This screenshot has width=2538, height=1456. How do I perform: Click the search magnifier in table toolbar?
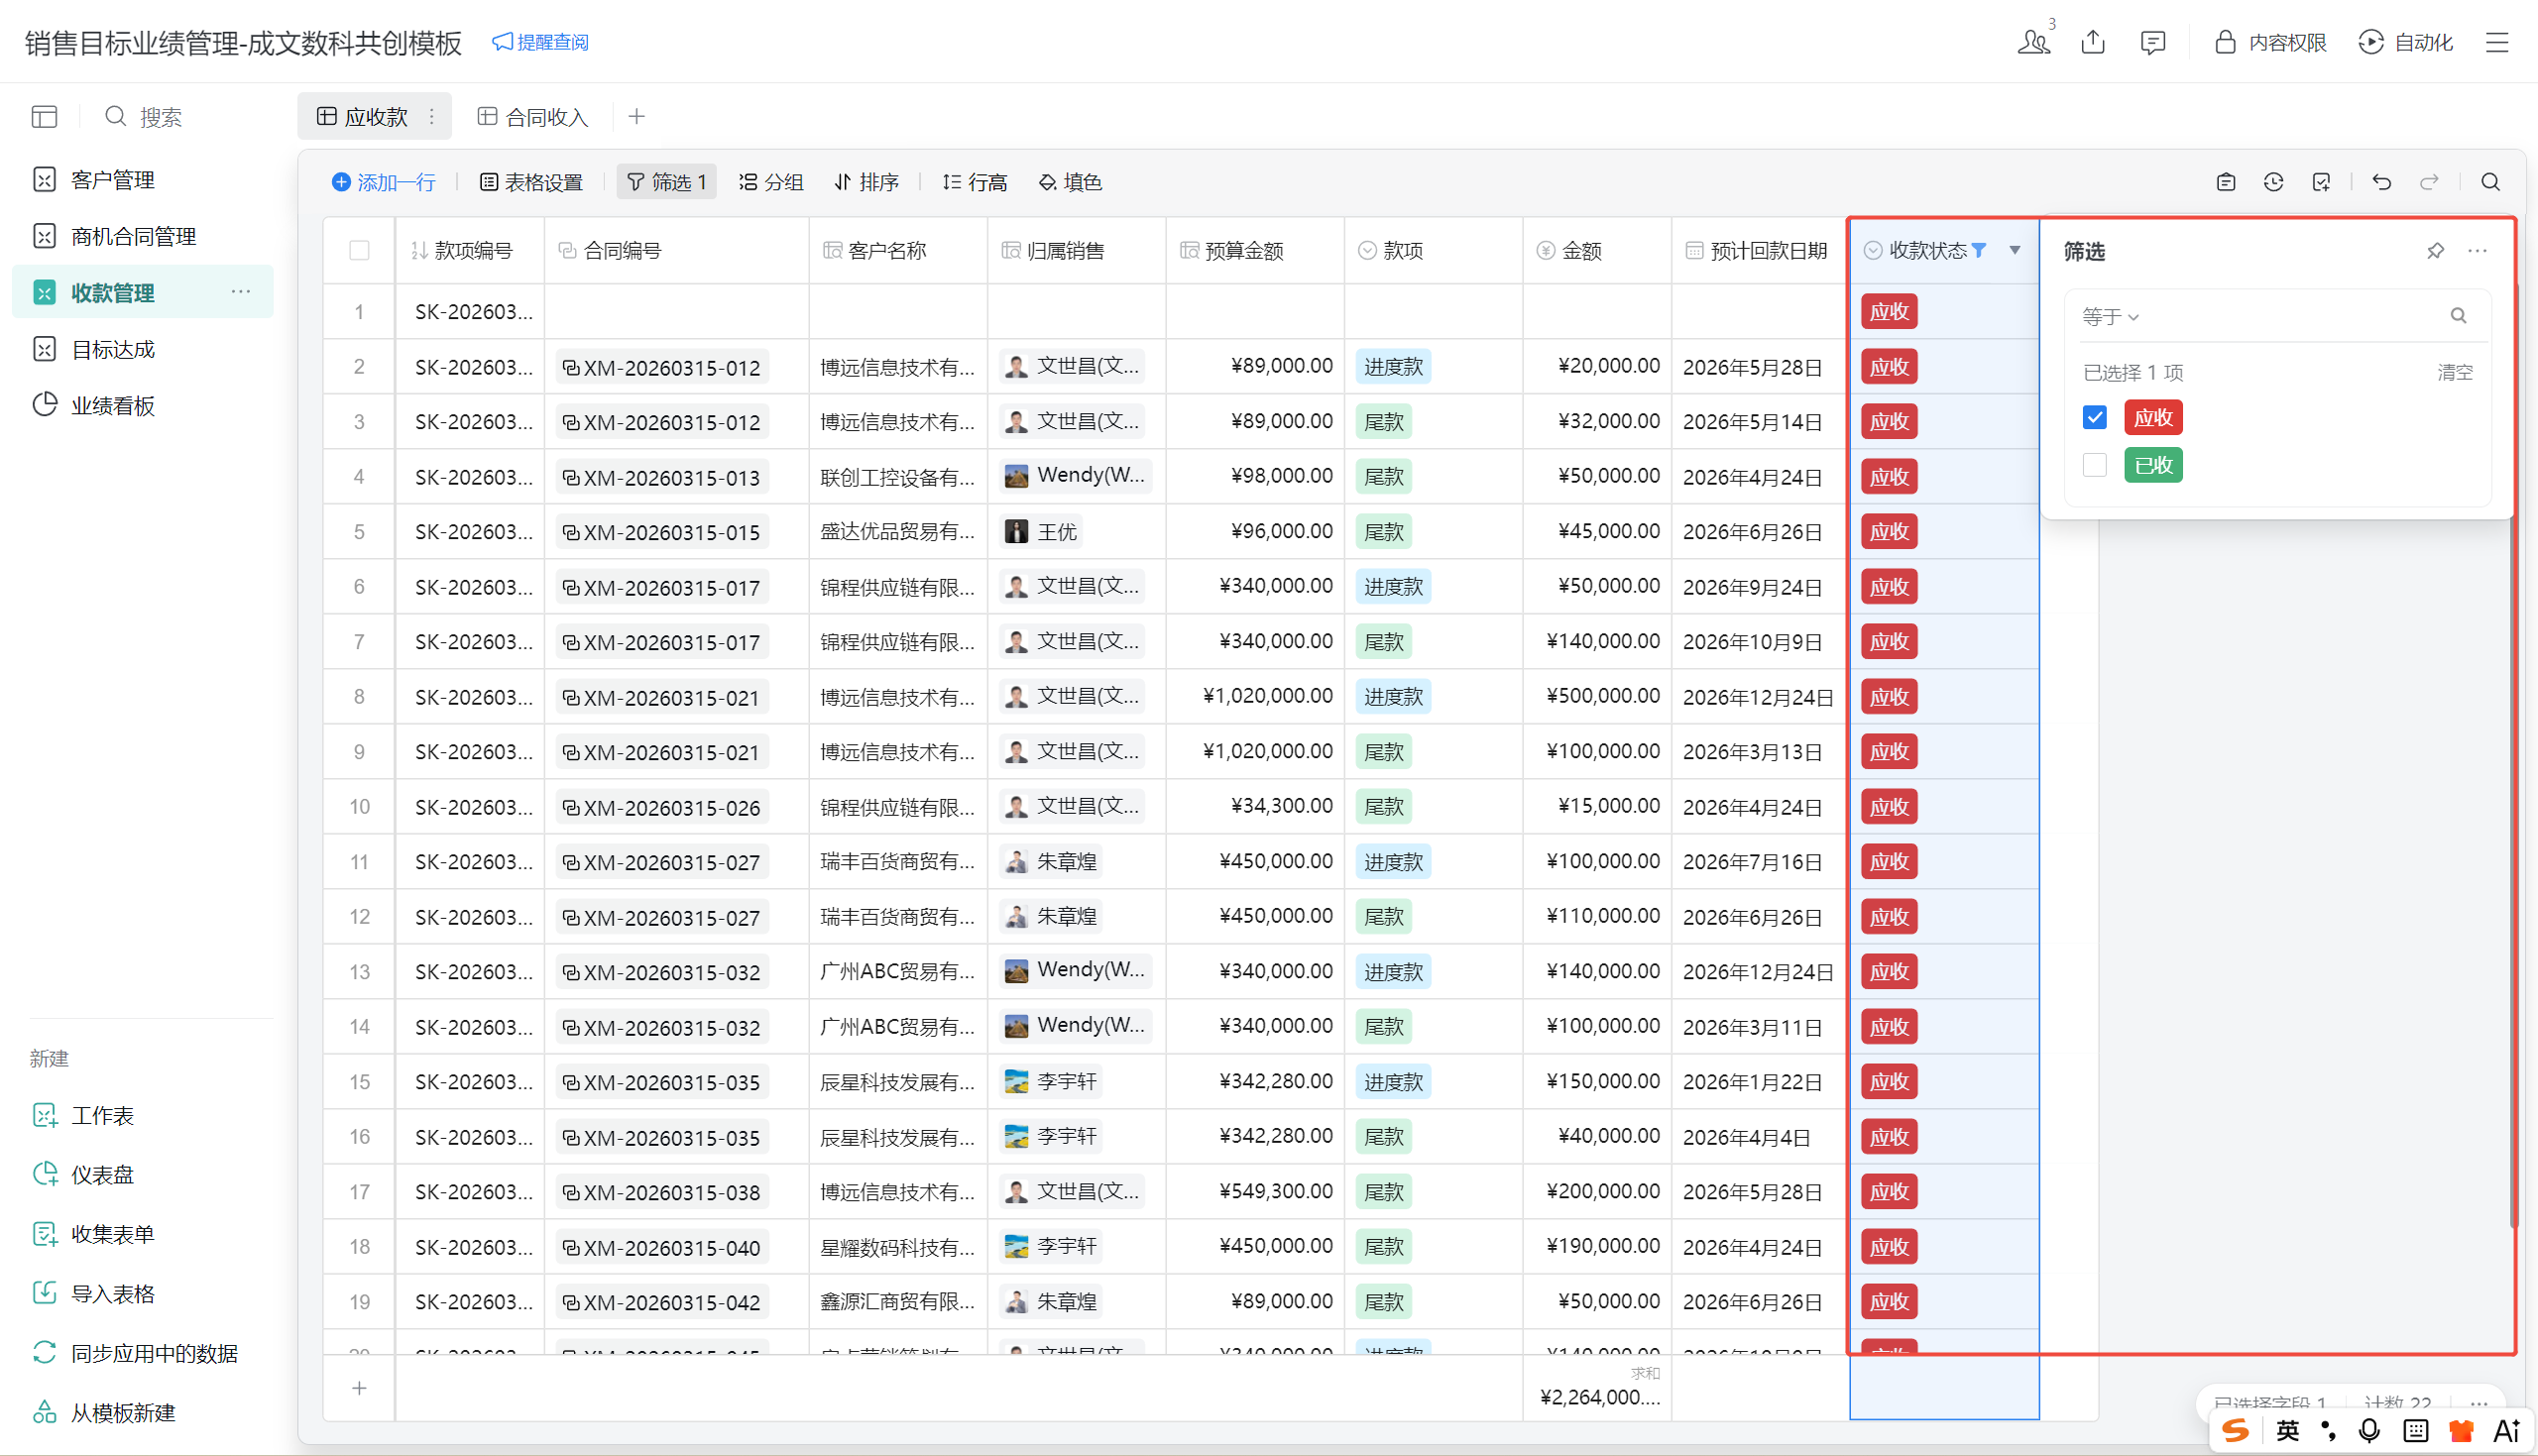(x=2490, y=182)
